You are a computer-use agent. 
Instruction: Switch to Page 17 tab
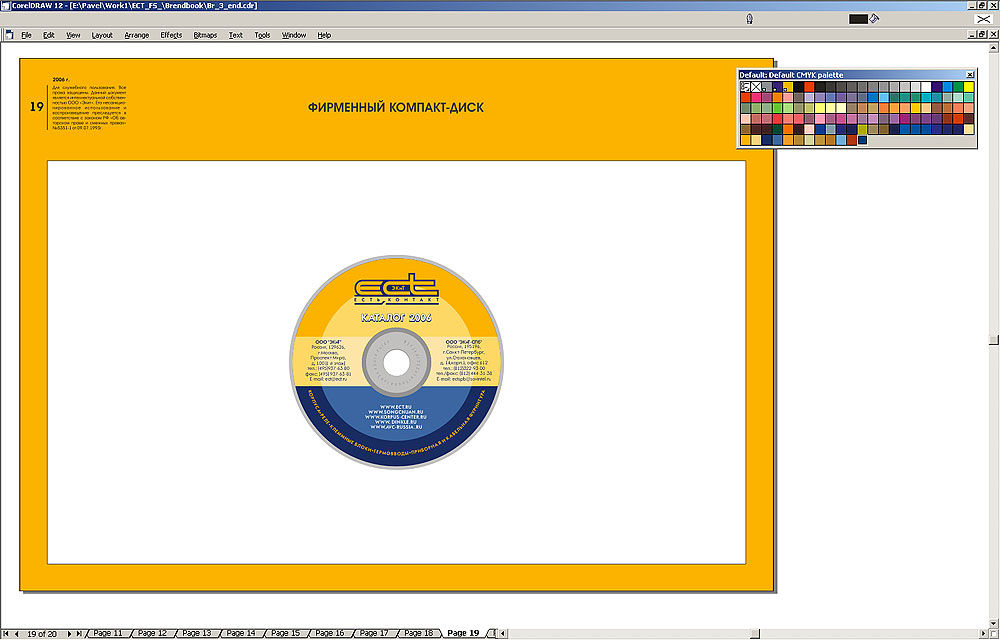(374, 633)
